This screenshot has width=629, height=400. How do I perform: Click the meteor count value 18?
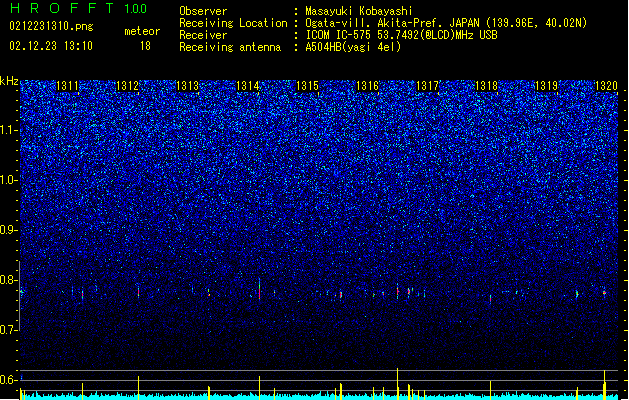(145, 46)
